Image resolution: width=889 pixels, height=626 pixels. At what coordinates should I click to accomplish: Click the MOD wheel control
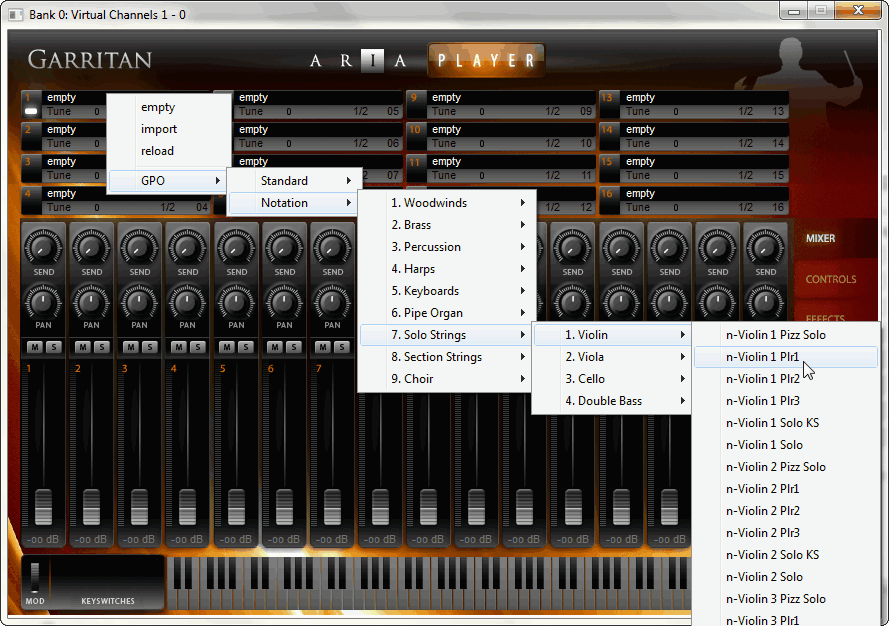[35, 578]
